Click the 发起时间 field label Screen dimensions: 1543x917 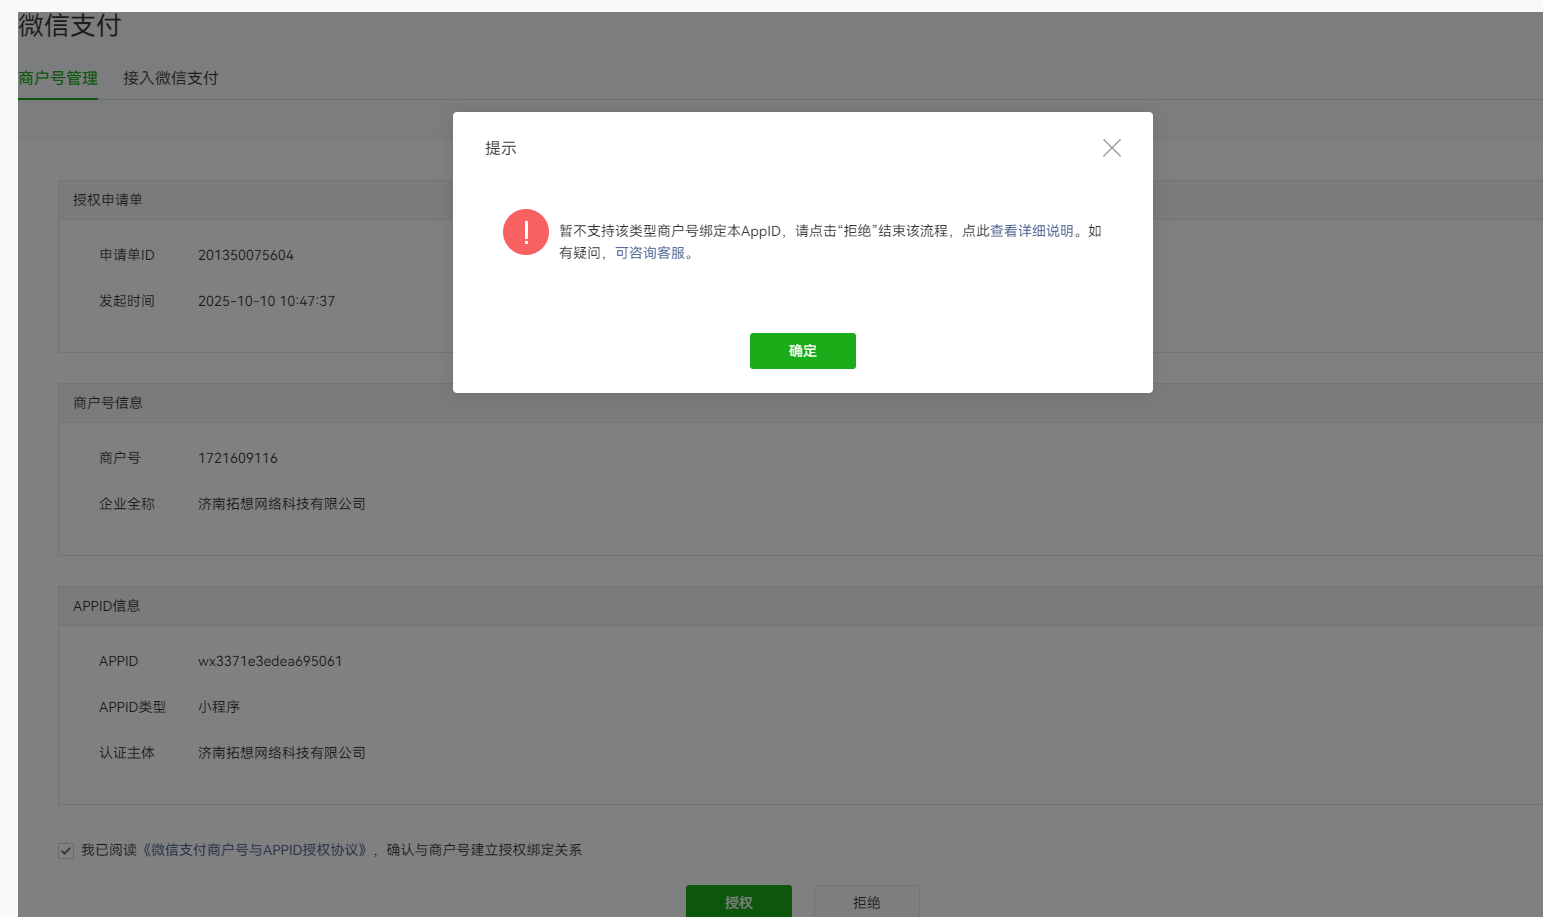coord(127,301)
